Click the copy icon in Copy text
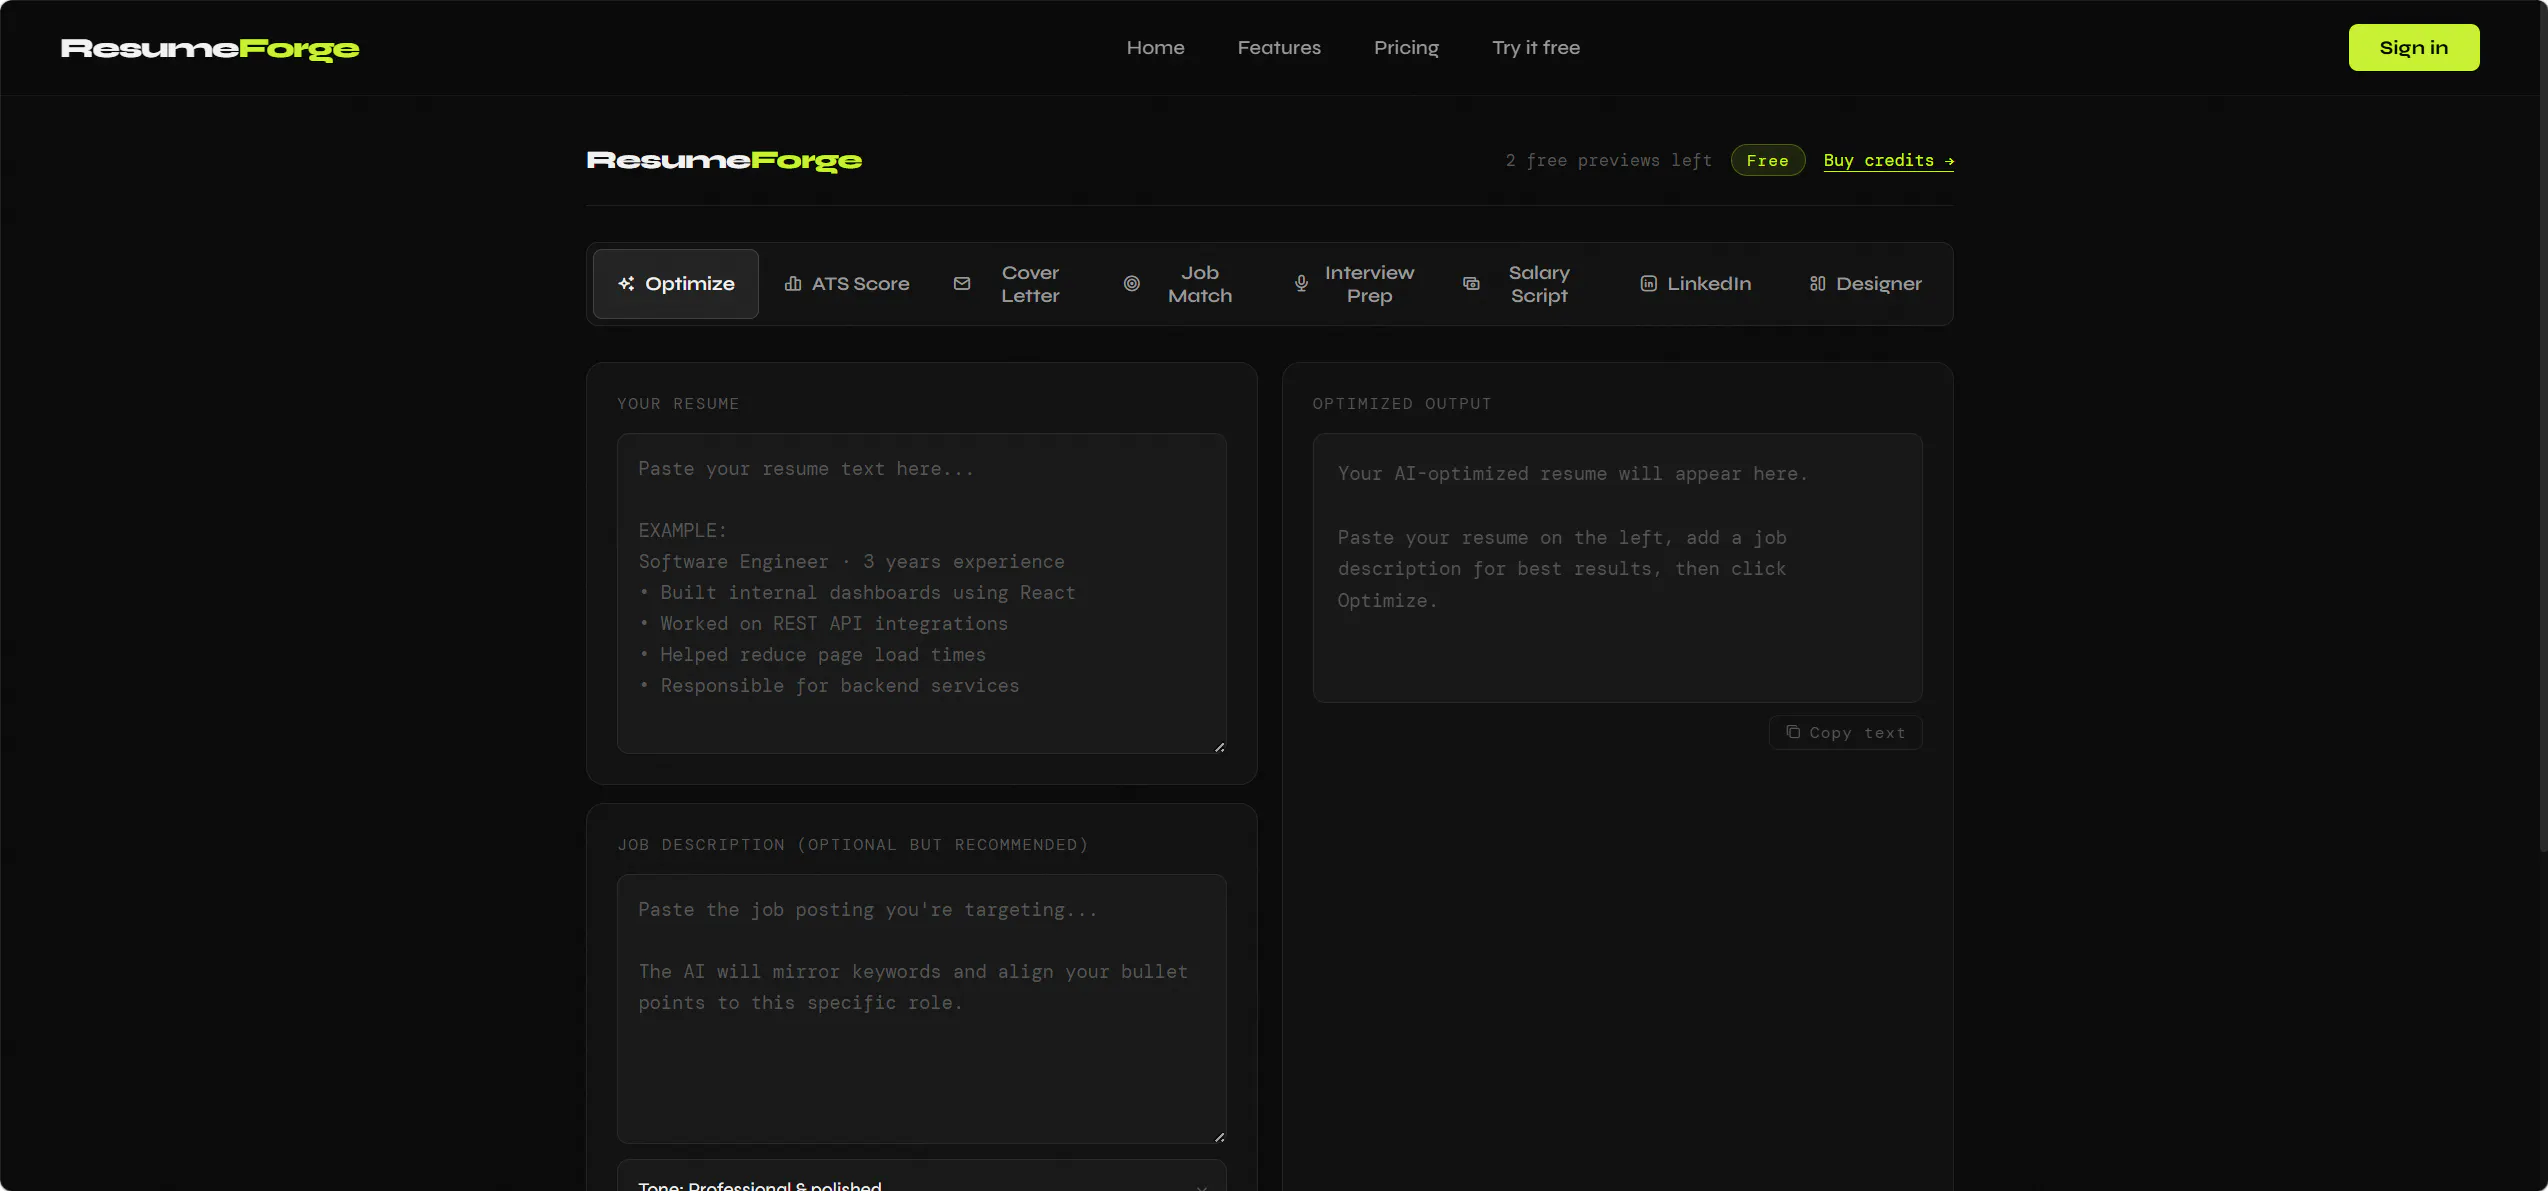Screen dimensions: 2548x1191 pos(1793,732)
